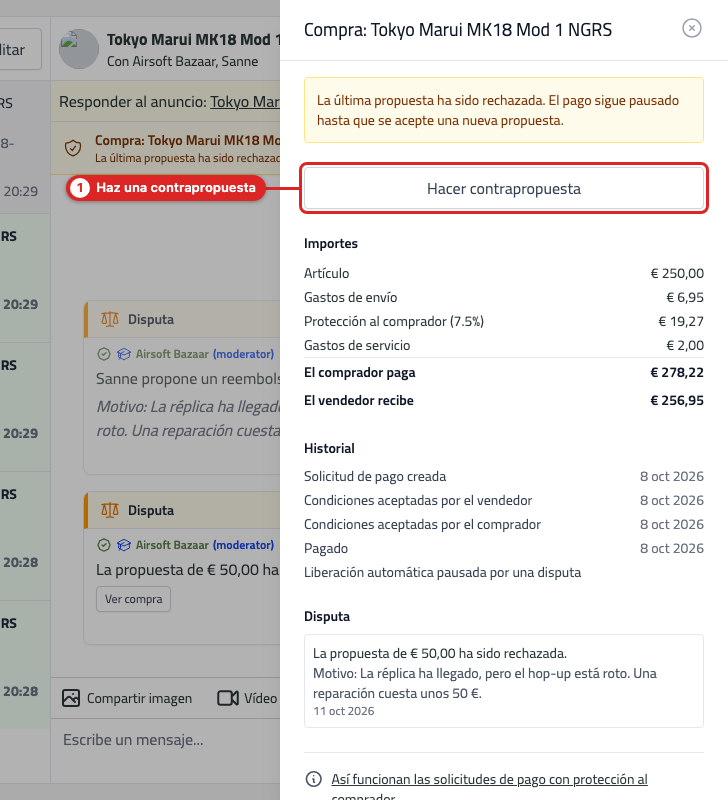Screen dimensions: 728x800
Task: Click the shield icon on Compra banner
Action: click(x=73, y=148)
